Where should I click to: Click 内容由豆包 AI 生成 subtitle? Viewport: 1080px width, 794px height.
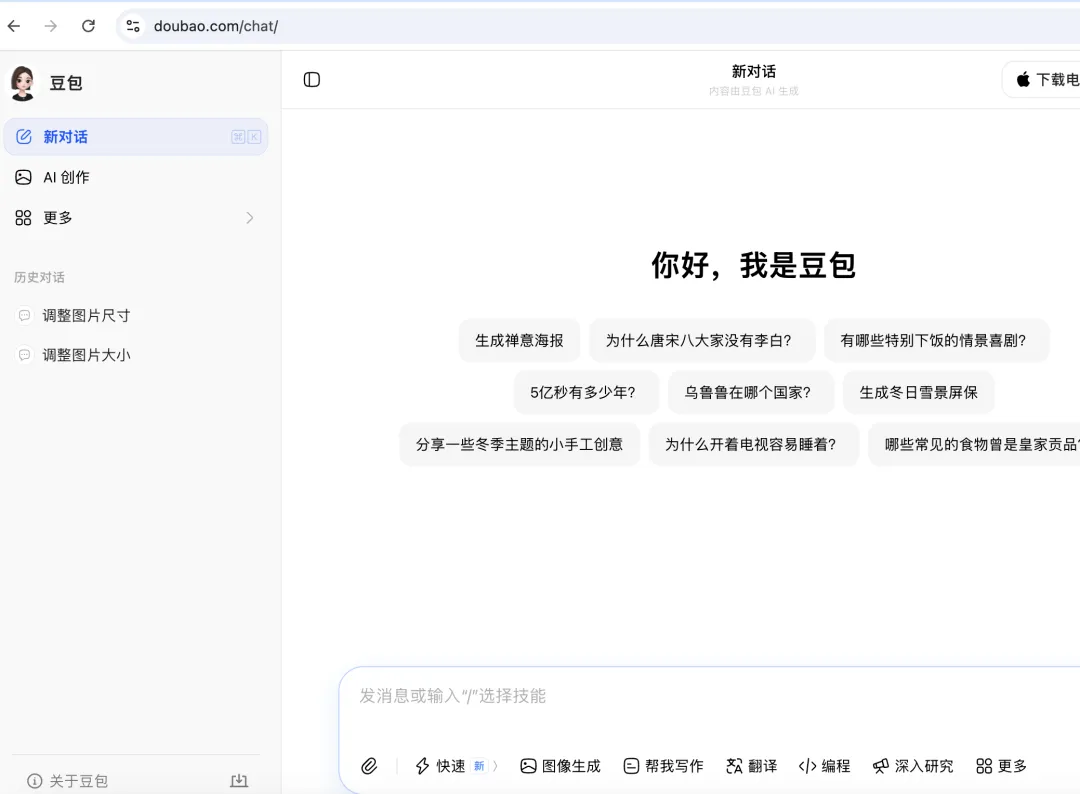(x=754, y=91)
